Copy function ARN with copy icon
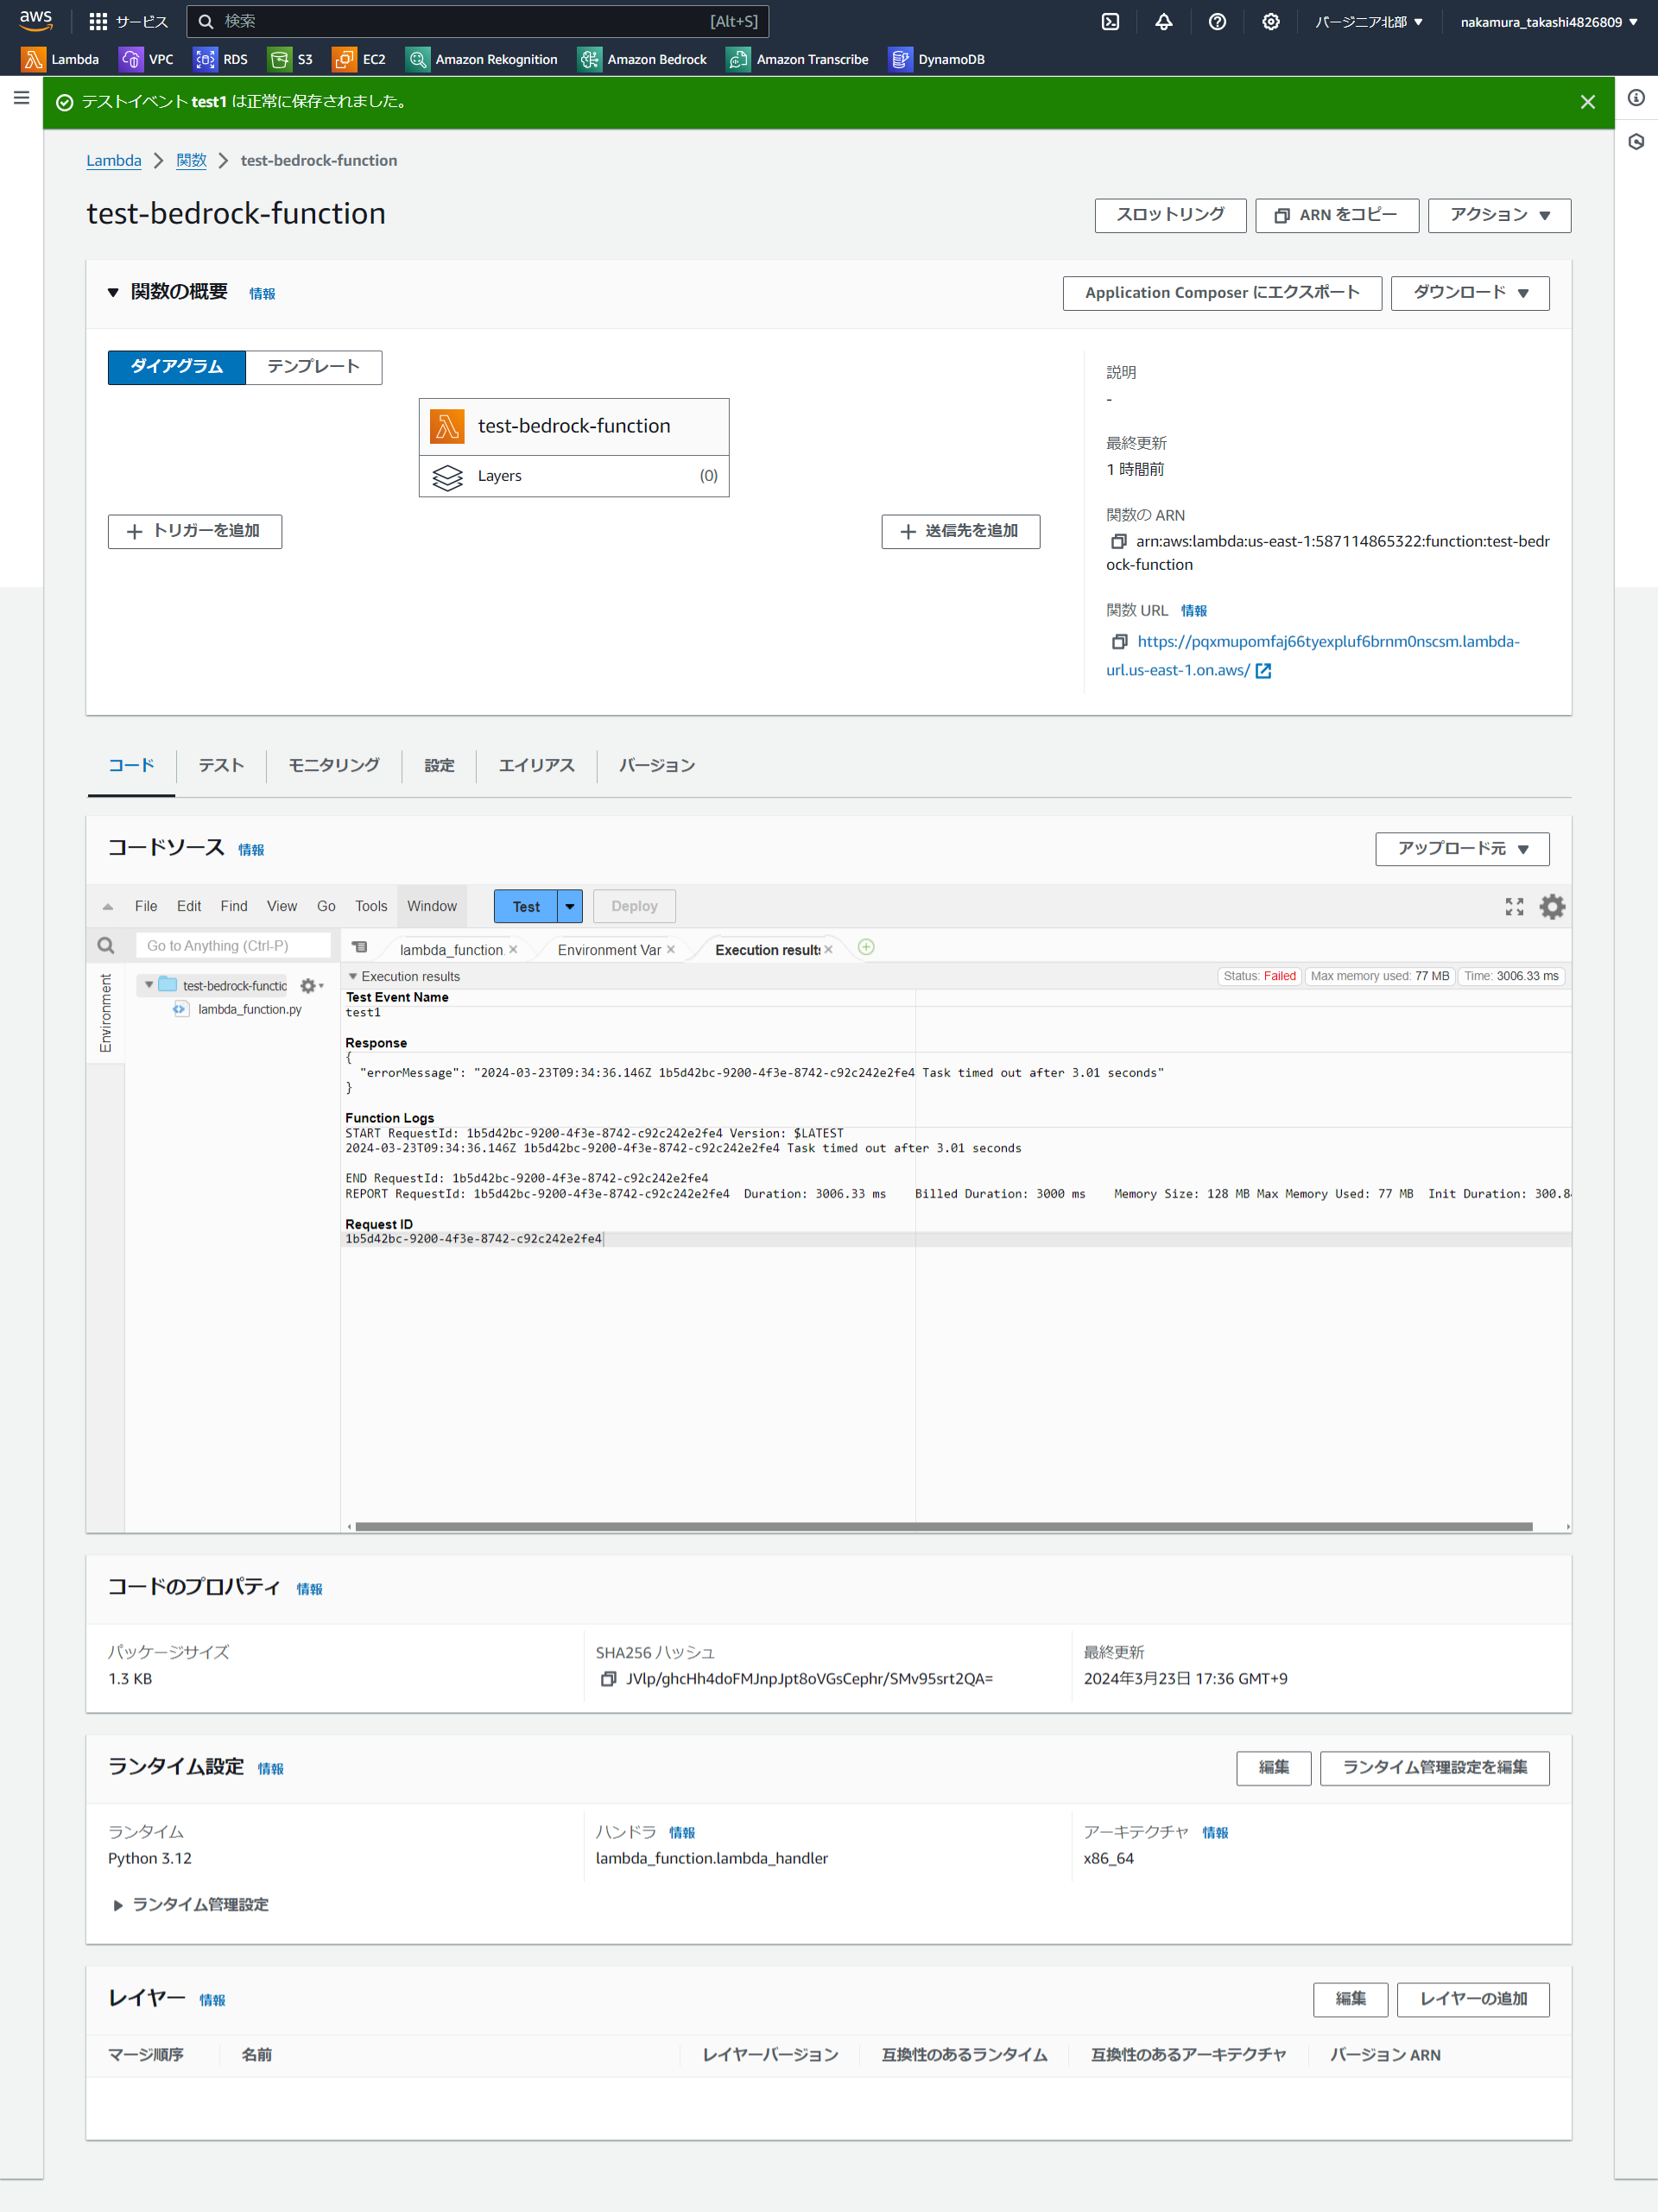Viewport: 1658px width, 2212px height. (x=1119, y=541)
